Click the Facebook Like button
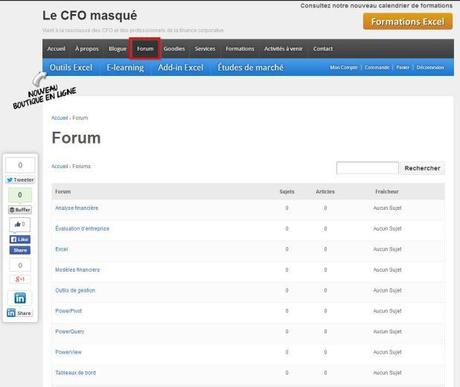 20,239
